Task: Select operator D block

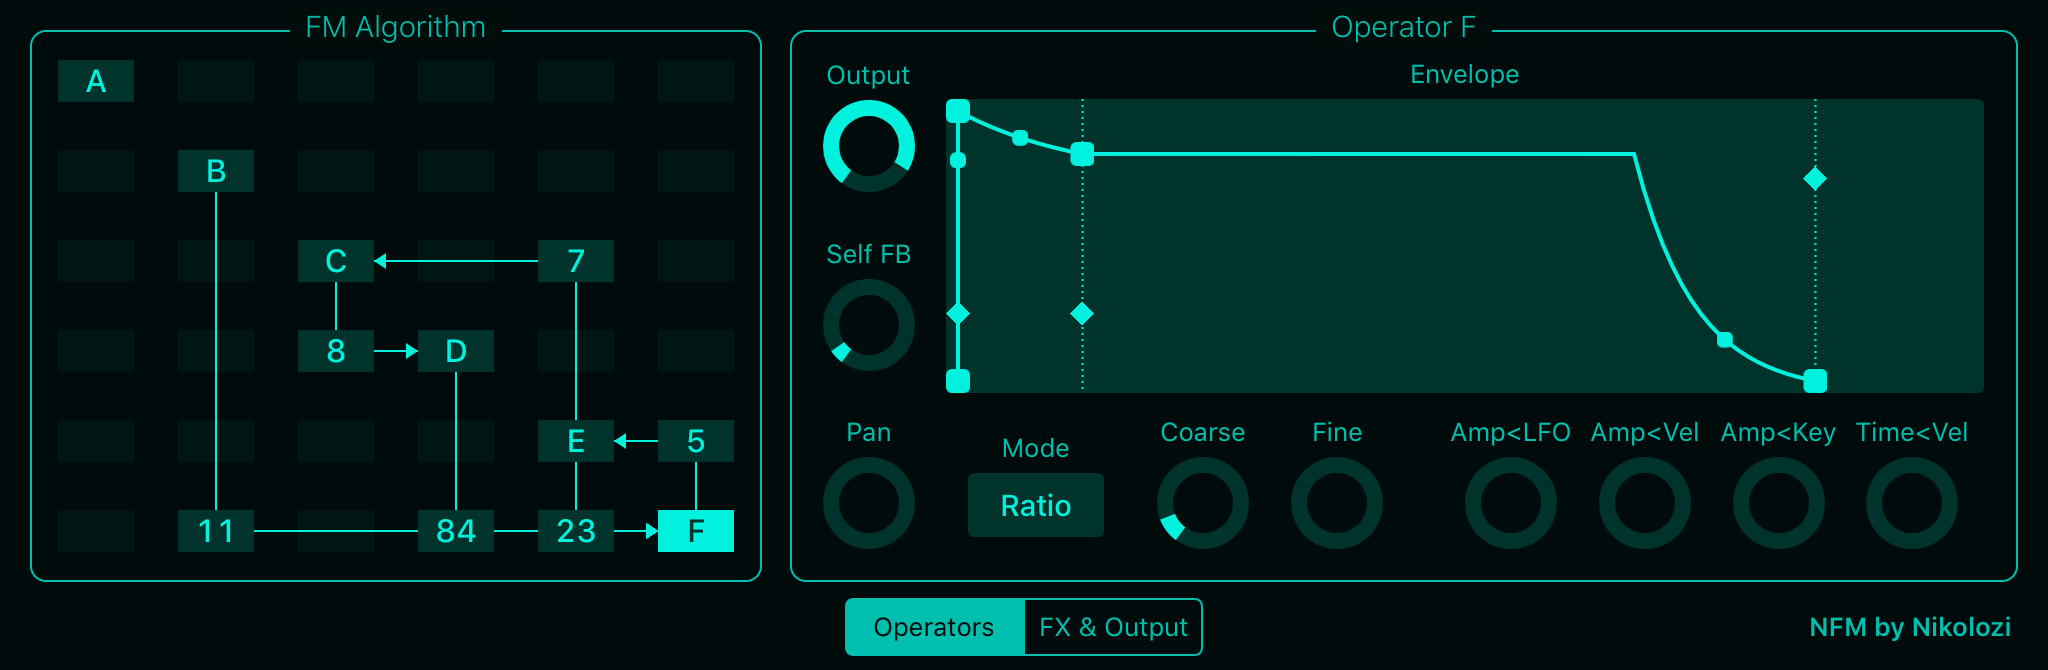Action: coord(456,351)
